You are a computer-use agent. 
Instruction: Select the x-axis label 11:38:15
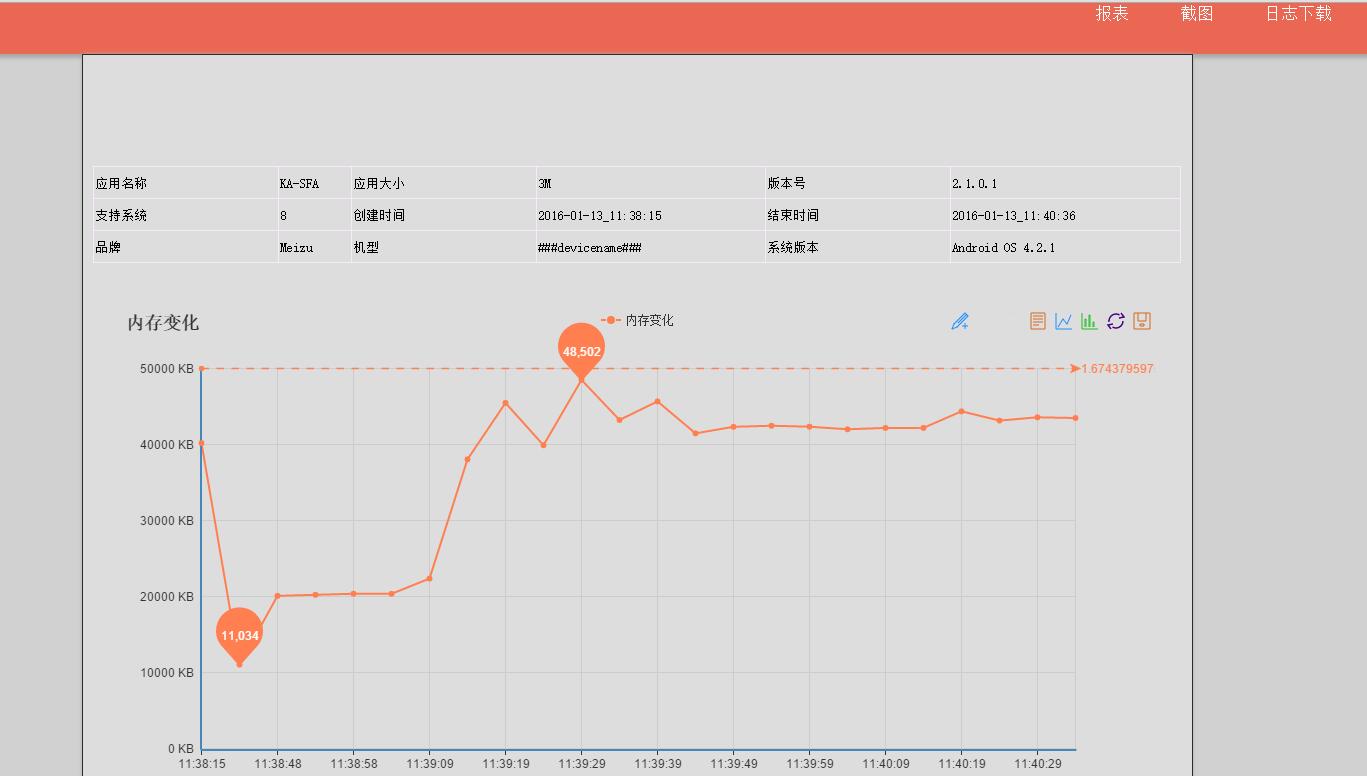pyautogui.click(x=203, y=763)
